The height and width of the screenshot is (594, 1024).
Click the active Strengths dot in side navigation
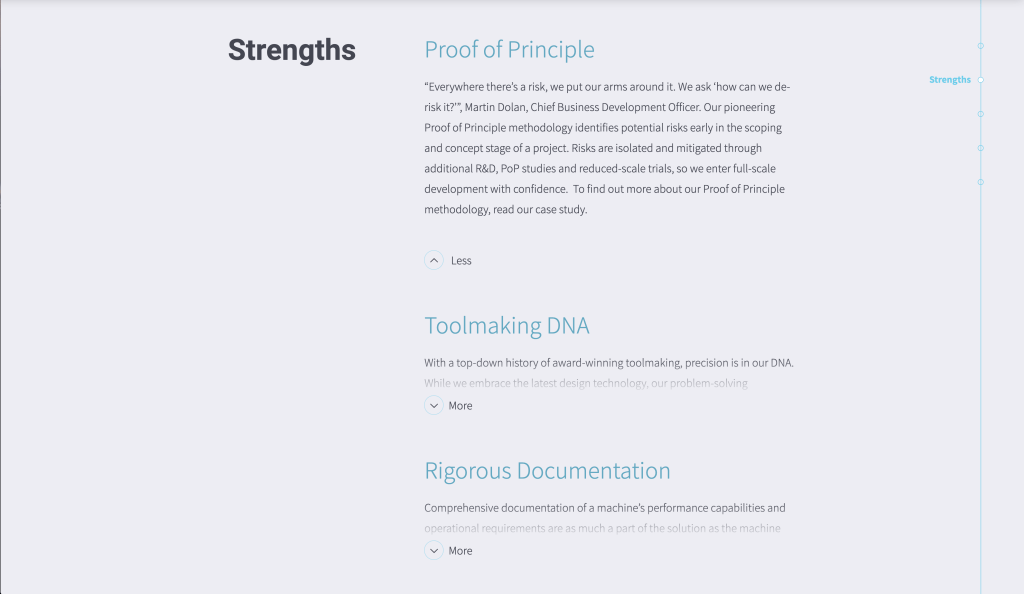(x=980, y=80)
